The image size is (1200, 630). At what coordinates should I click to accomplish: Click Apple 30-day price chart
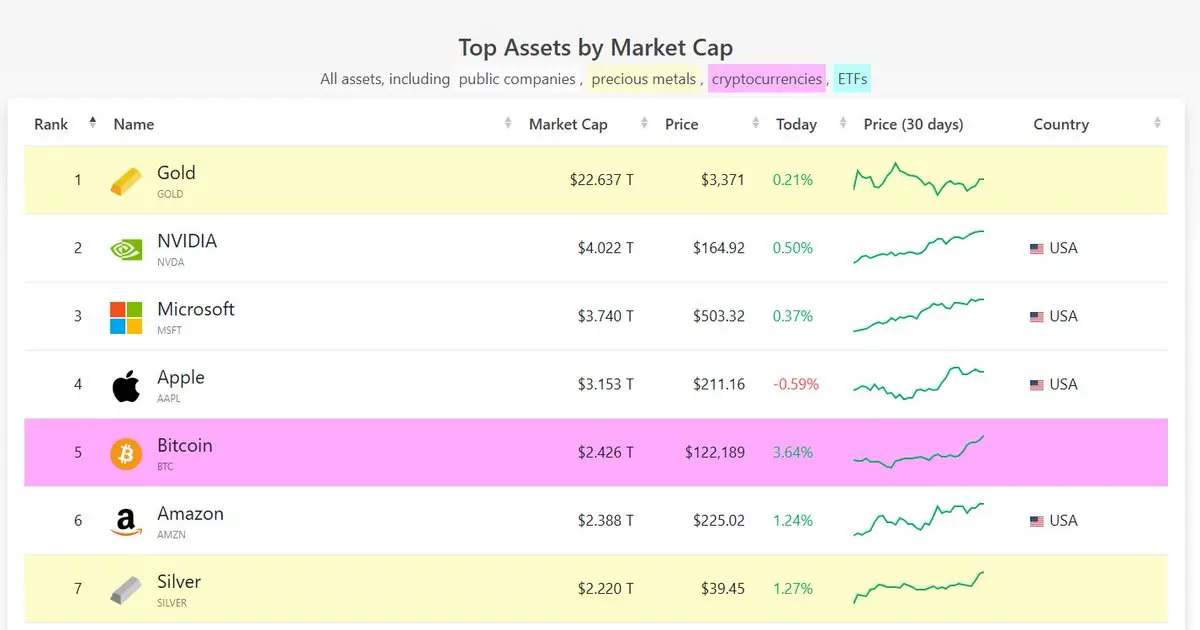point(919,383)
